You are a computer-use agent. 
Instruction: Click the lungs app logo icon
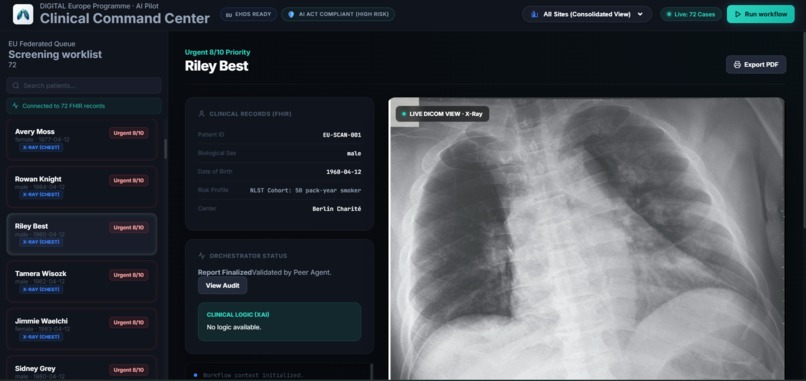(23, 14)
